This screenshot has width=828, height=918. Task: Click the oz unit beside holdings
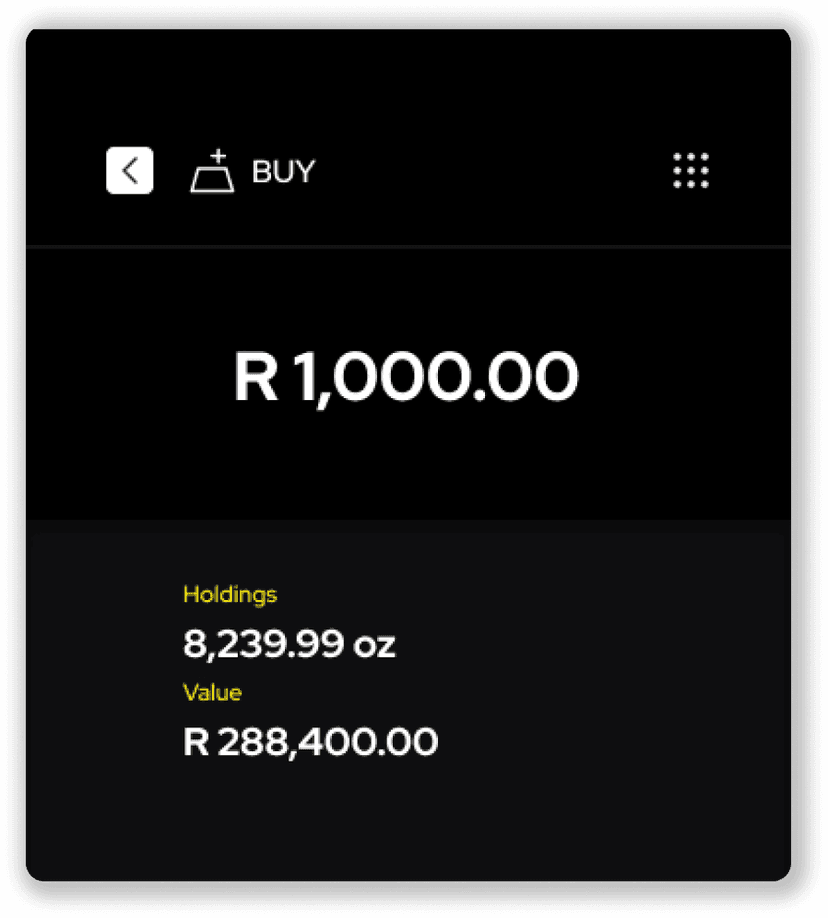click(x=375, y=645)
